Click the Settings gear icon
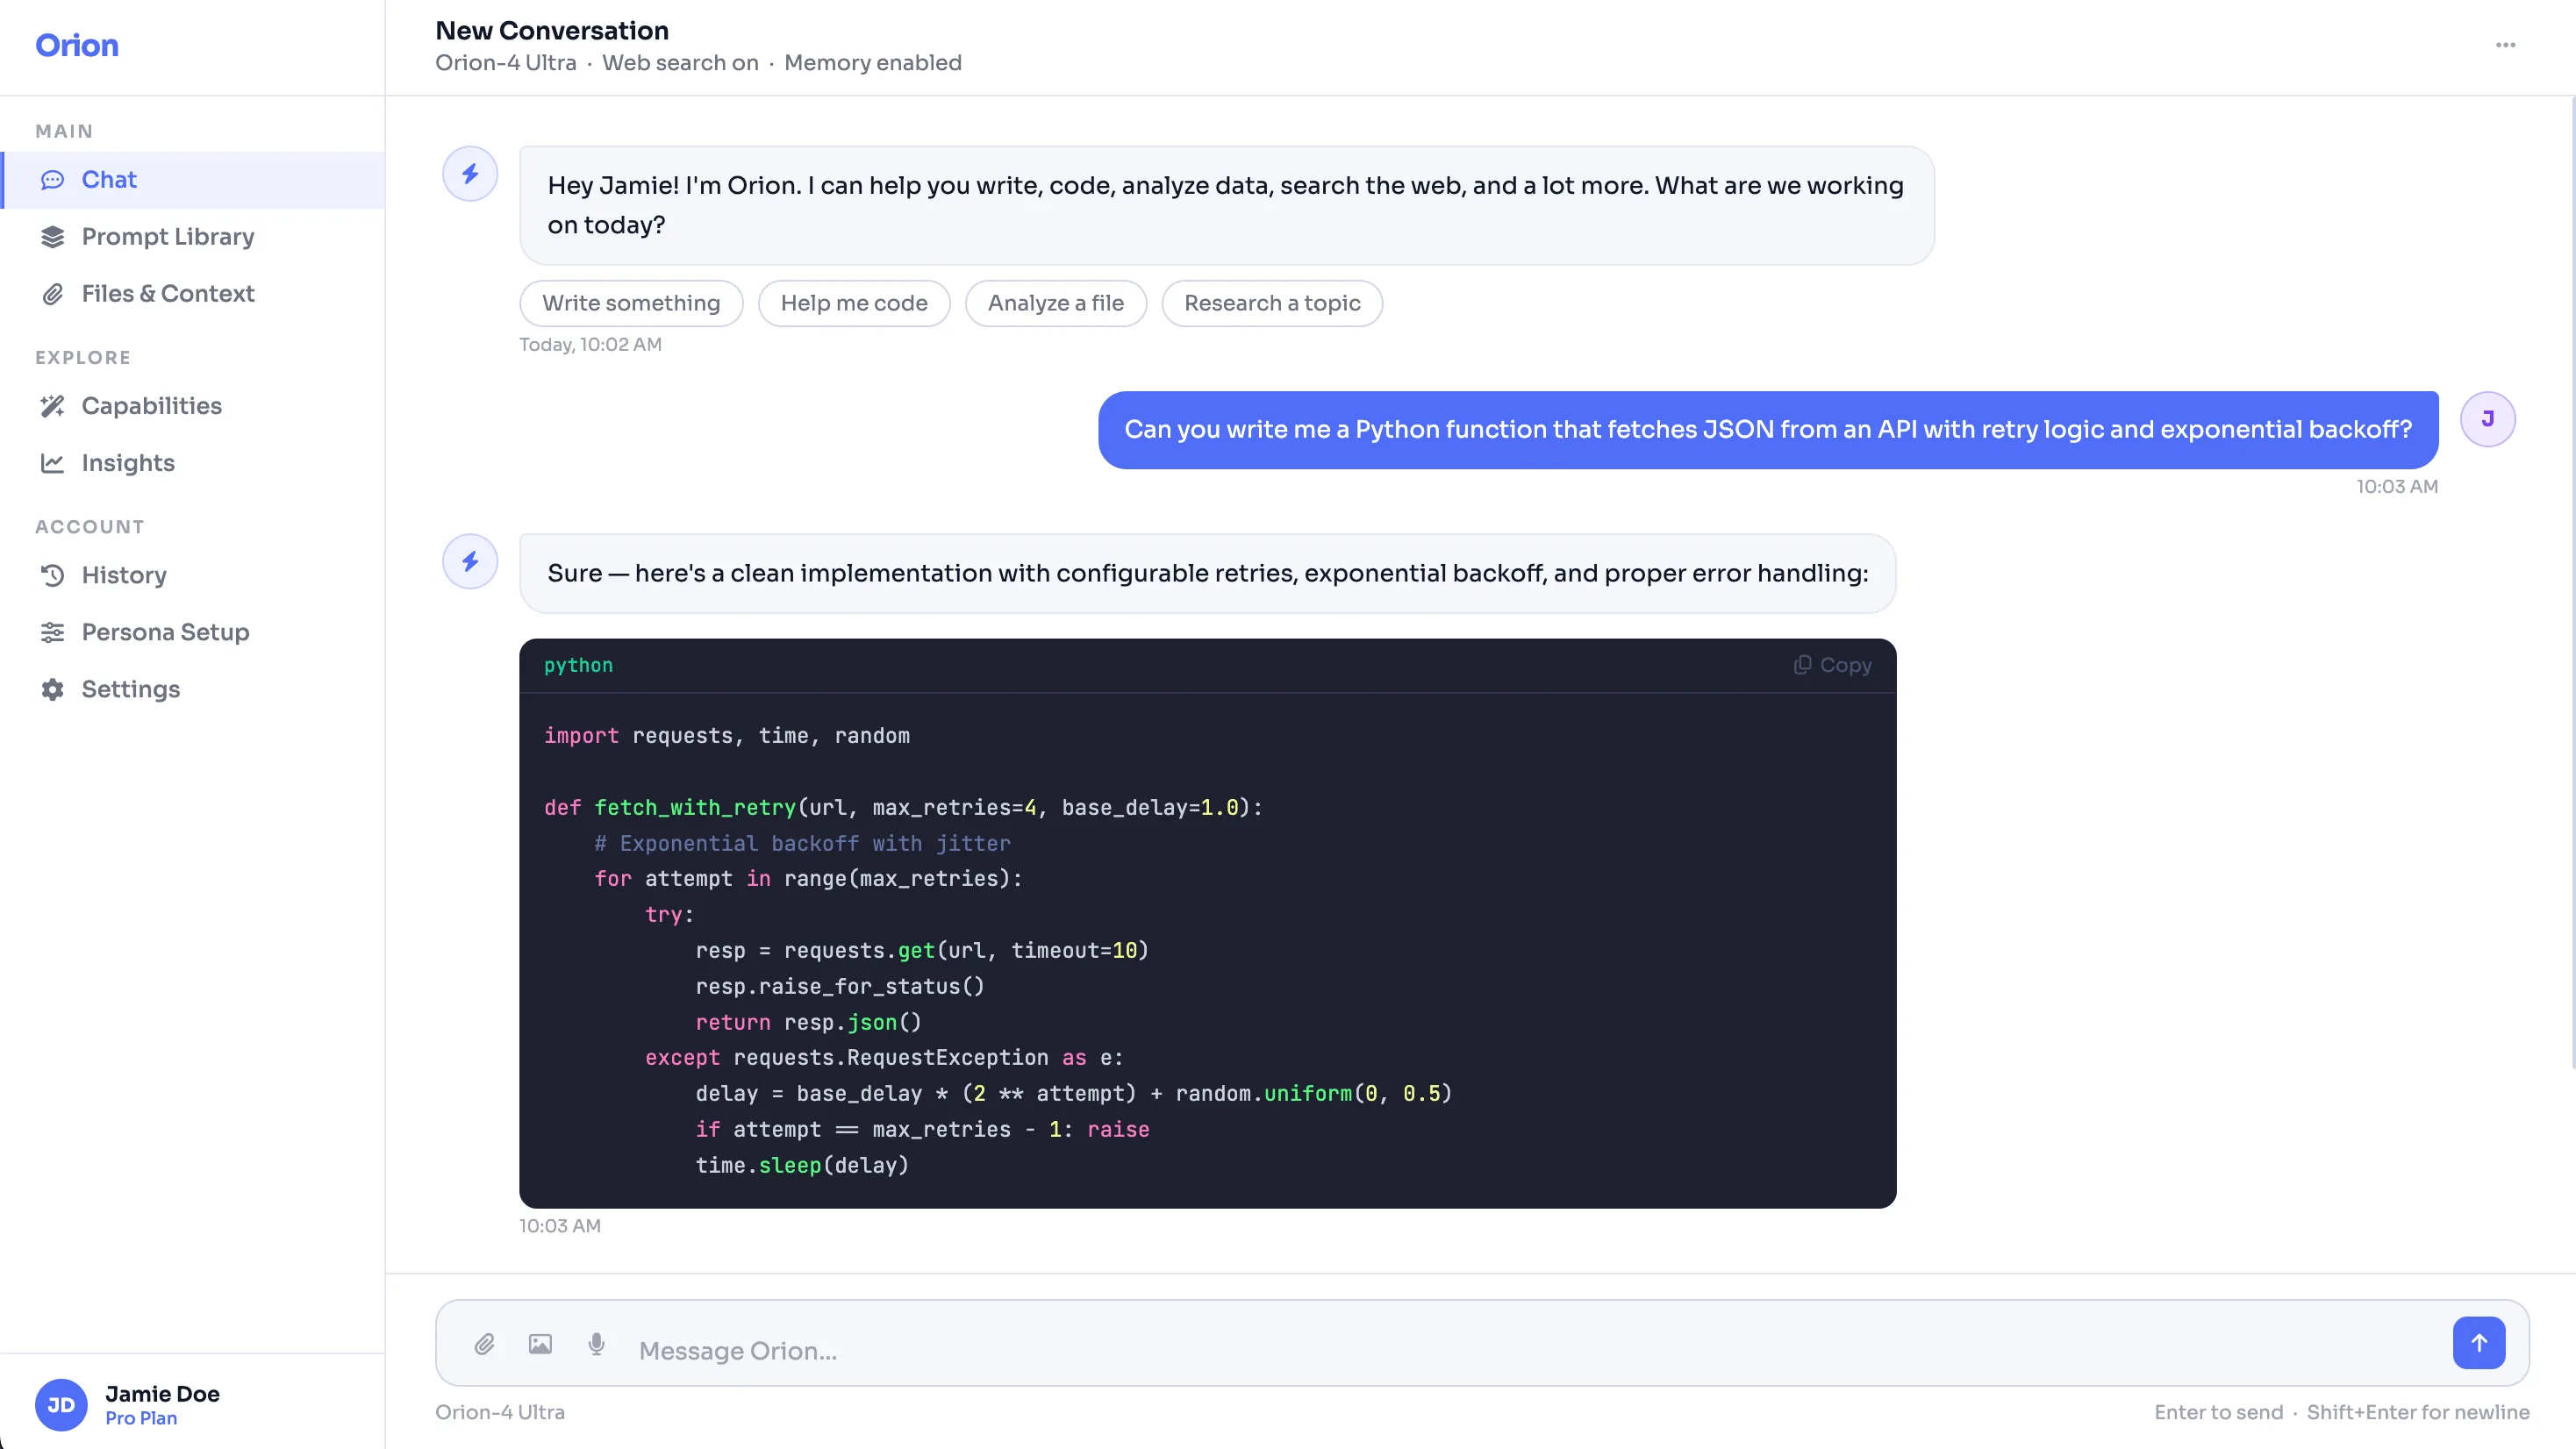The image size is (2576, 1449). 52,689
